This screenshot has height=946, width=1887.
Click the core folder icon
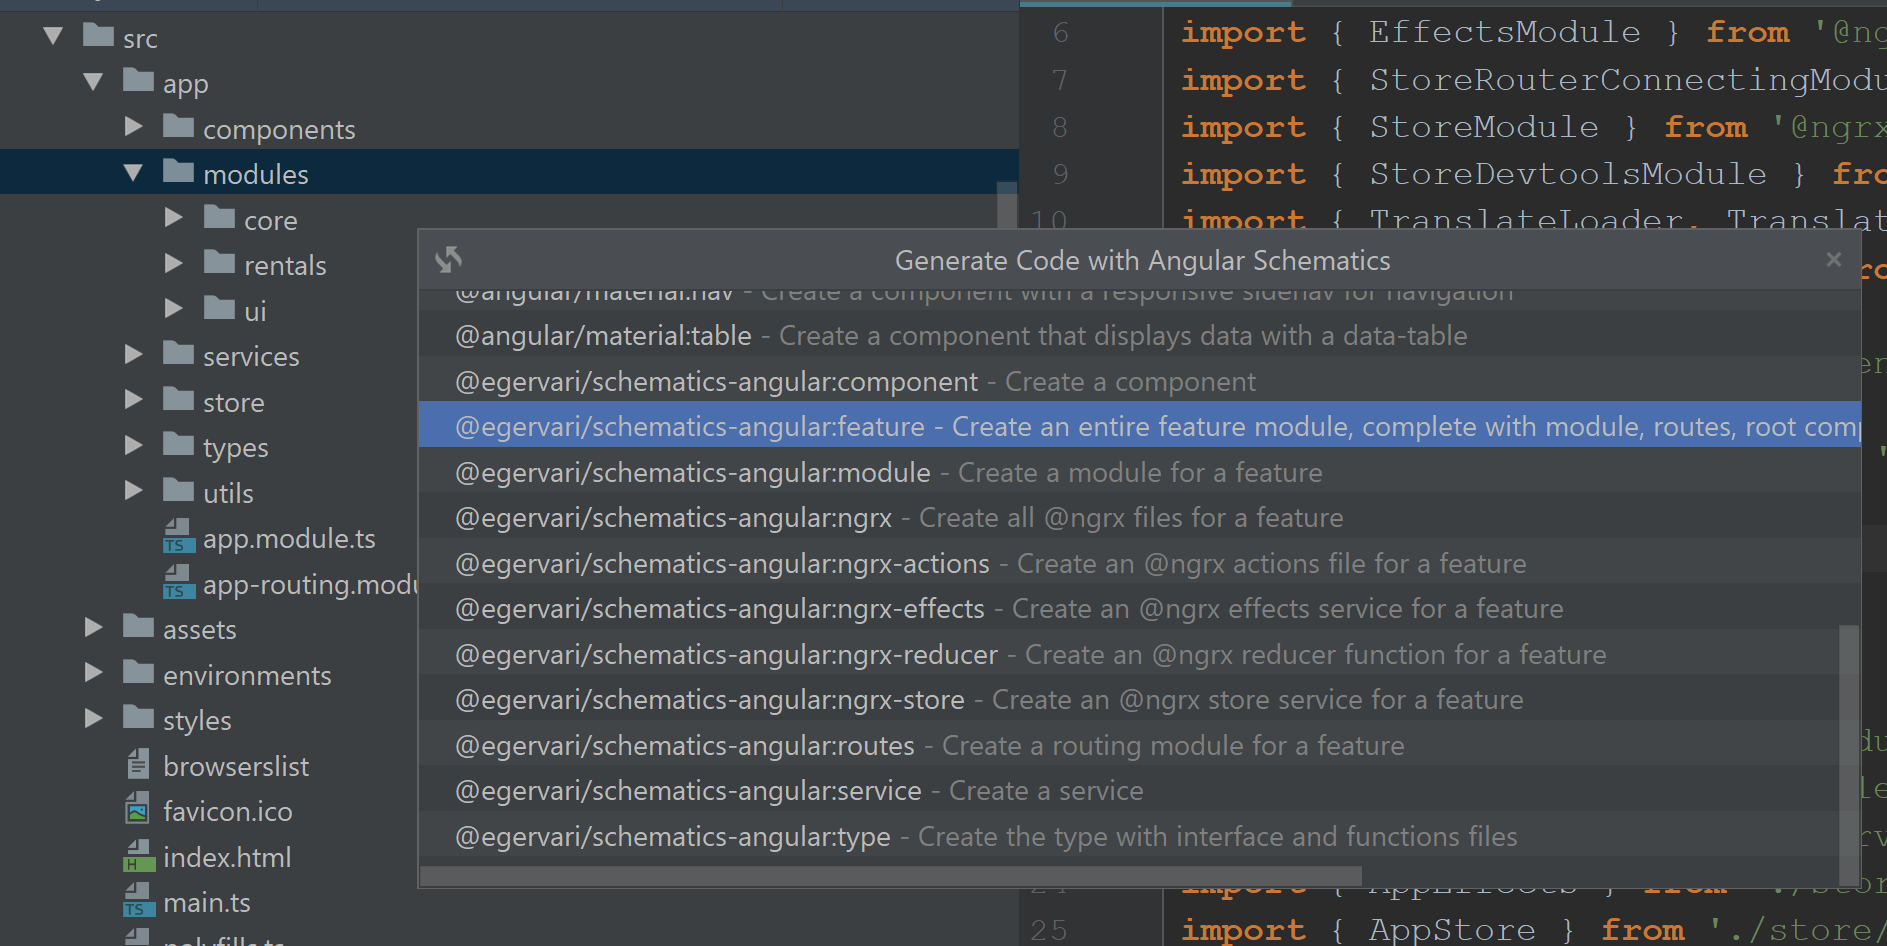219,217
